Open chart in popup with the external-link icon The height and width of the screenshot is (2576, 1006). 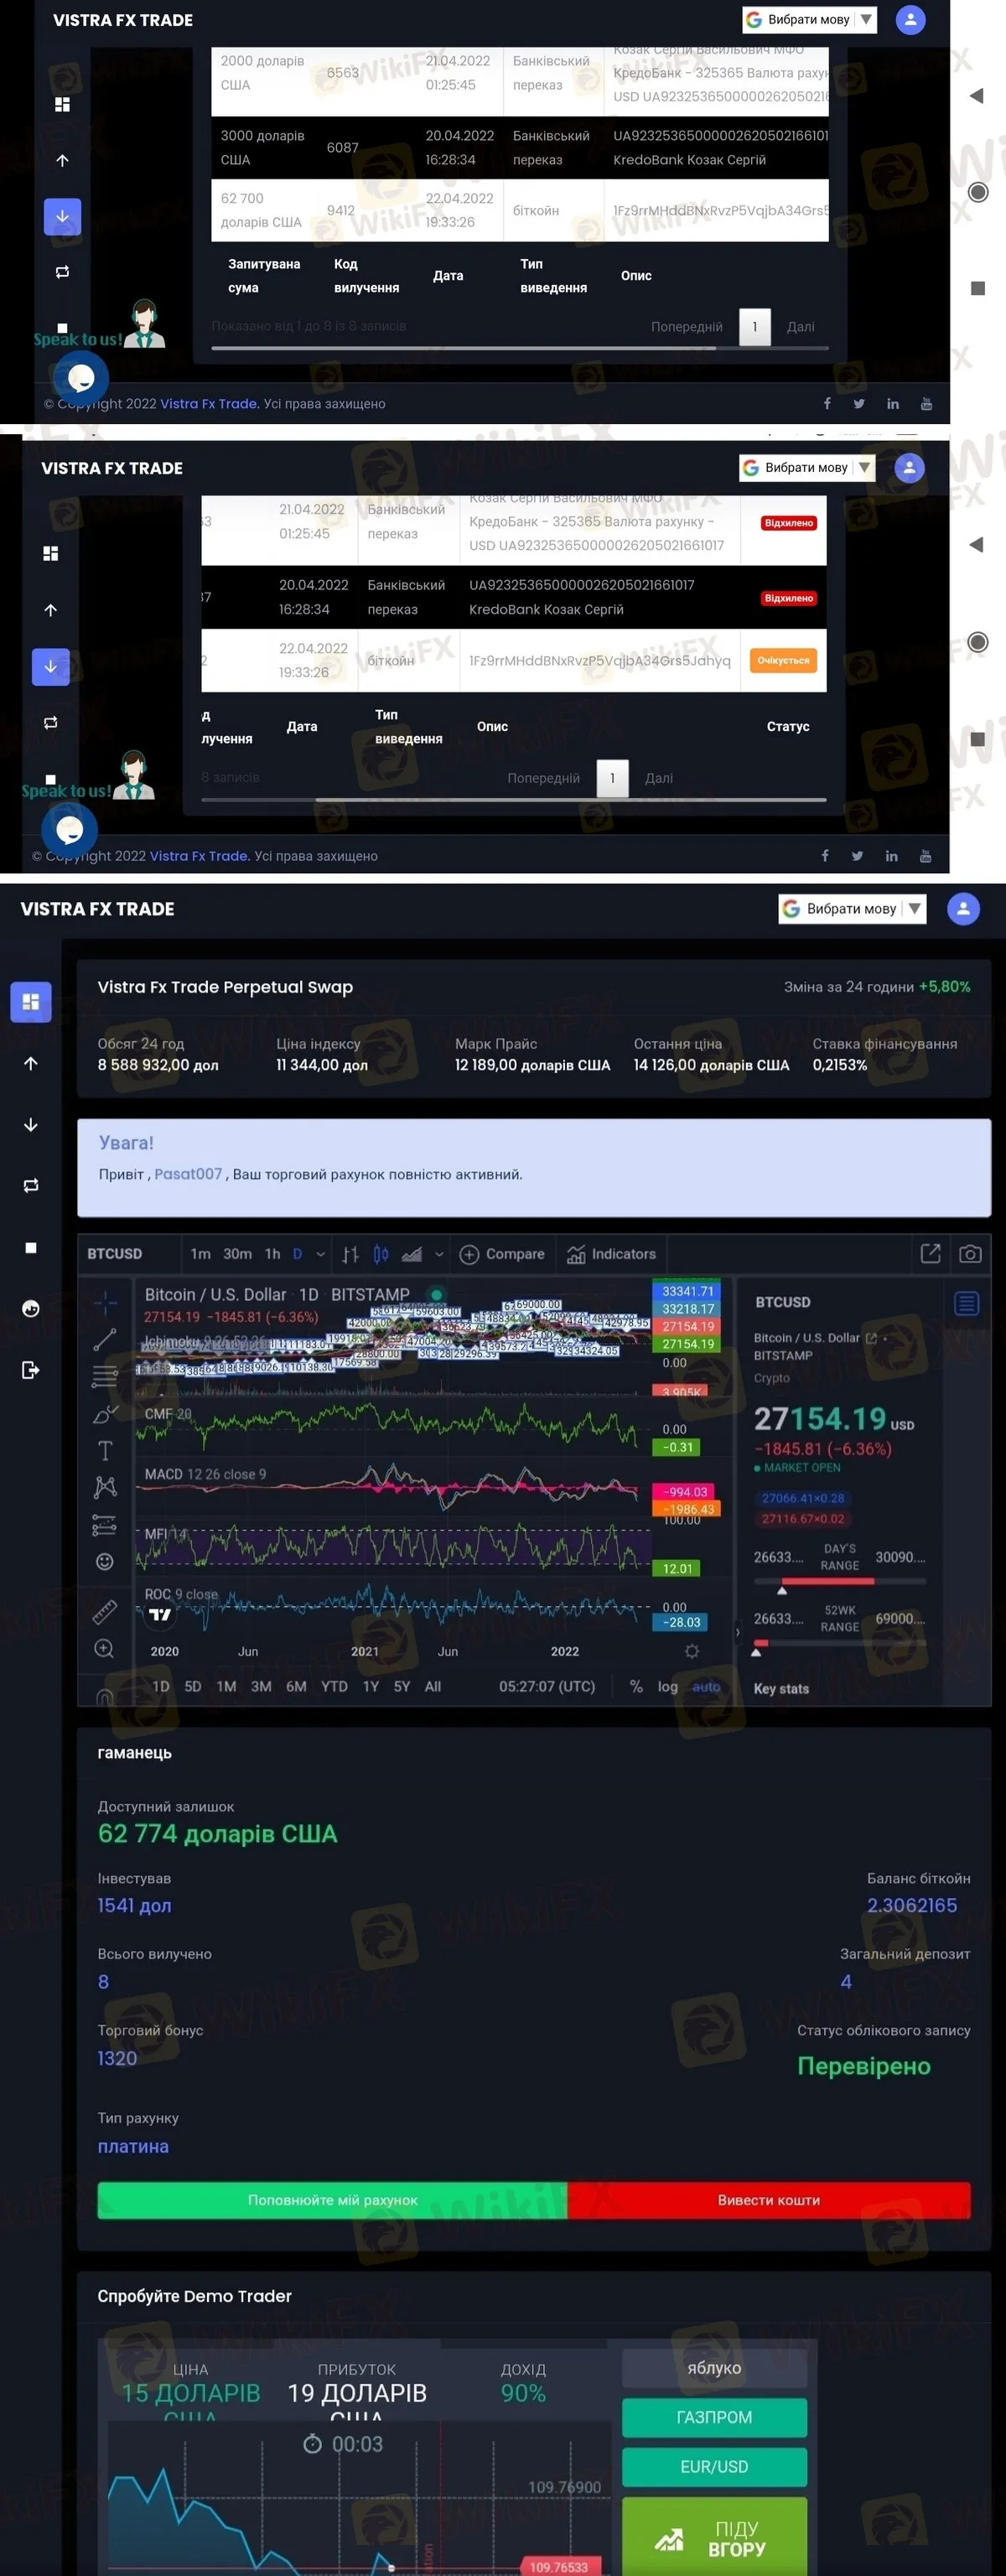point(930,1253)
